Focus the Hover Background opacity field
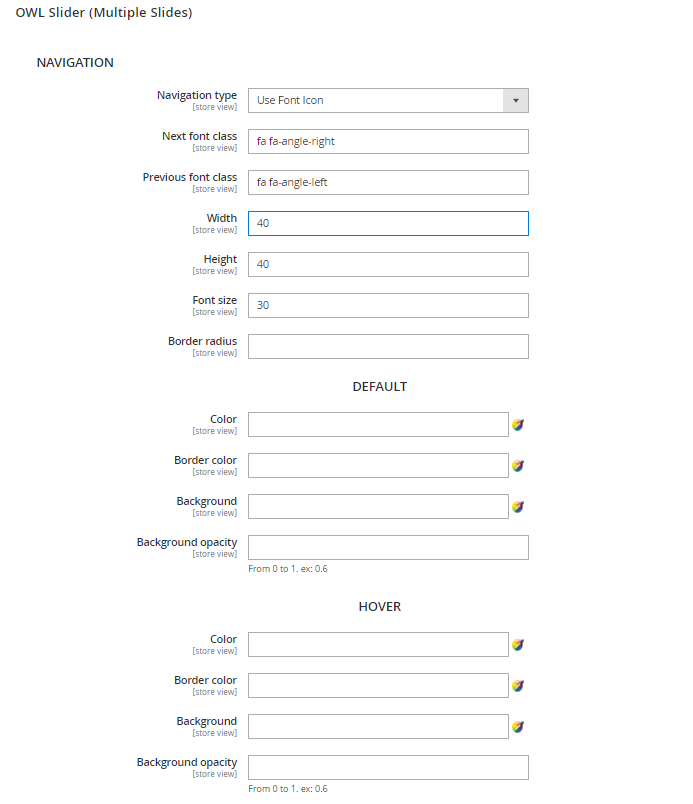Screen dimensions: 693x804 pos(388,768)
